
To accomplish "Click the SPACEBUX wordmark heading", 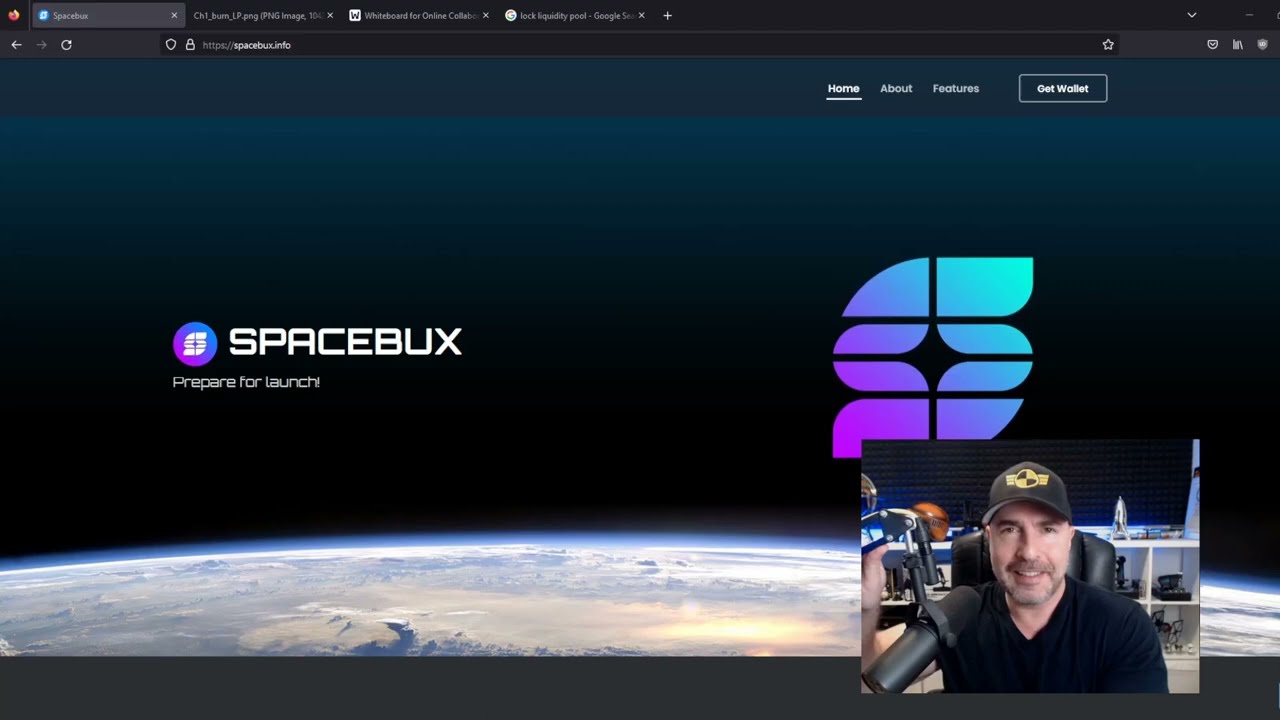I will coord(345,342).
